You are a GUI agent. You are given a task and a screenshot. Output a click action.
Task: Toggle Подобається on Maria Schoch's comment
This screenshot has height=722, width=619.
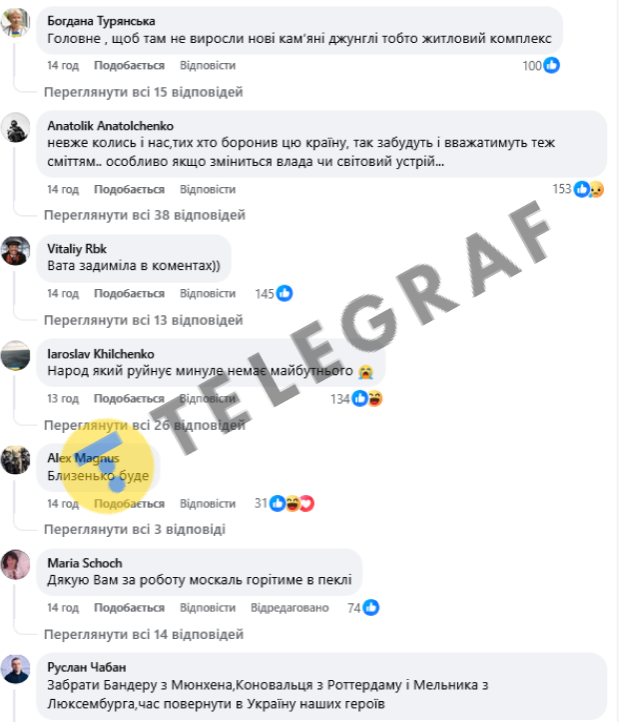tap(129, 608)
